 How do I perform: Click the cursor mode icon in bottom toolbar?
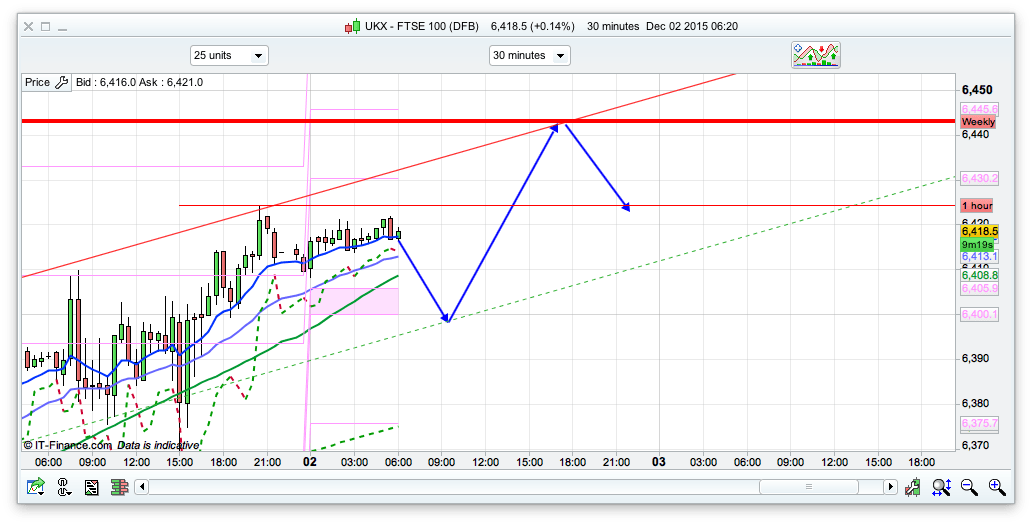pyautogui.click(x=64, y=487)
